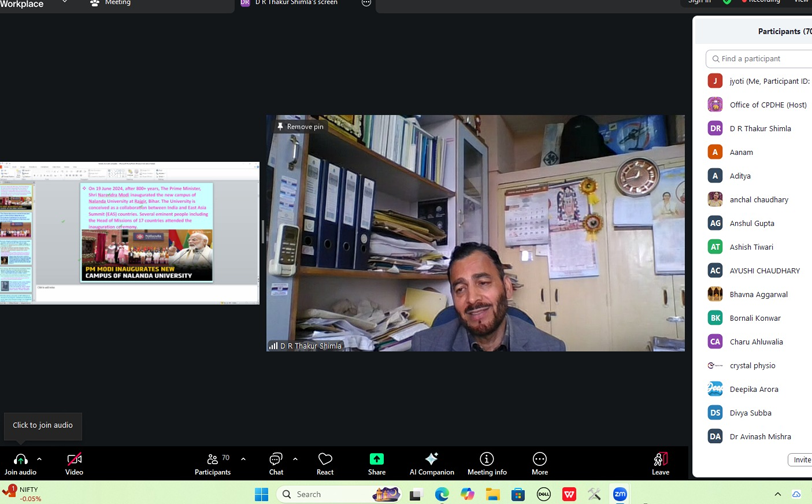
Task: Click the shared slide screen thumbnail
Action: click(x=130, y=233)
